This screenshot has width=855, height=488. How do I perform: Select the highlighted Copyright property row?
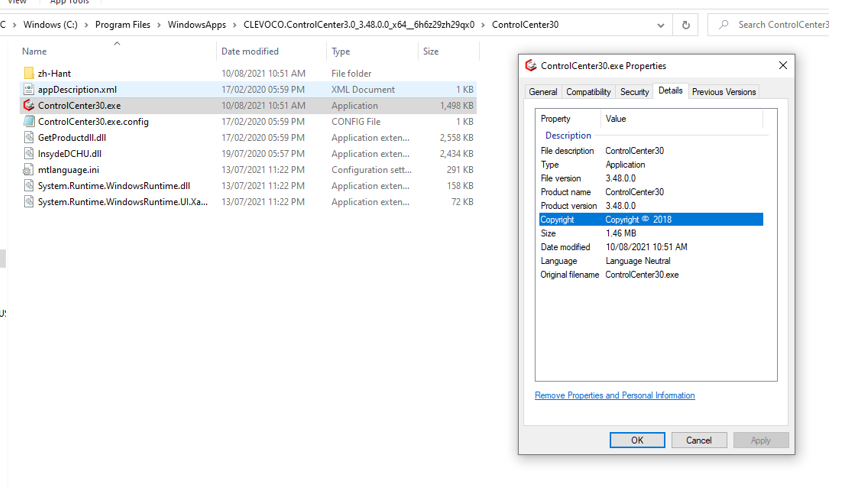pos(651,220)
